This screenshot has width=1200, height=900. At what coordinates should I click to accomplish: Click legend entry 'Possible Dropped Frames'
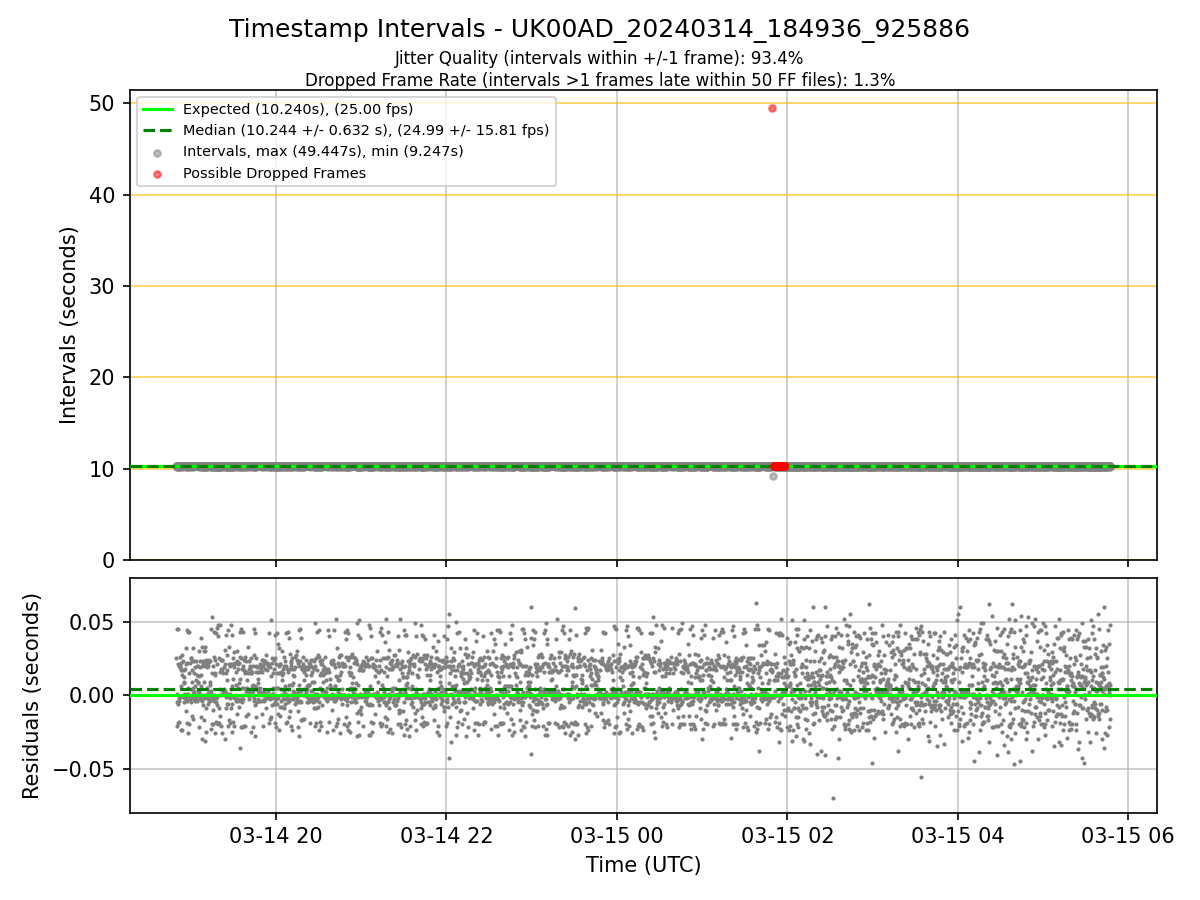coord(274,173)
